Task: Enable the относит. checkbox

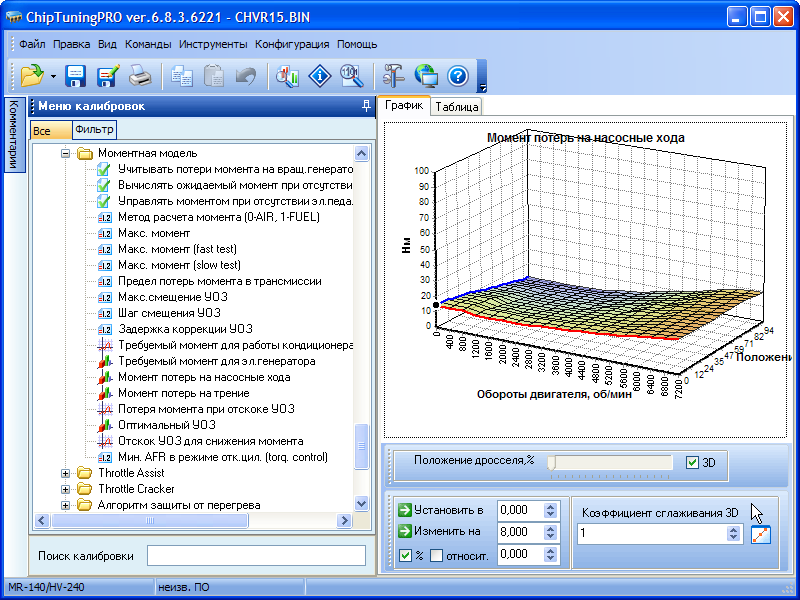Action: tap(436, 555)
